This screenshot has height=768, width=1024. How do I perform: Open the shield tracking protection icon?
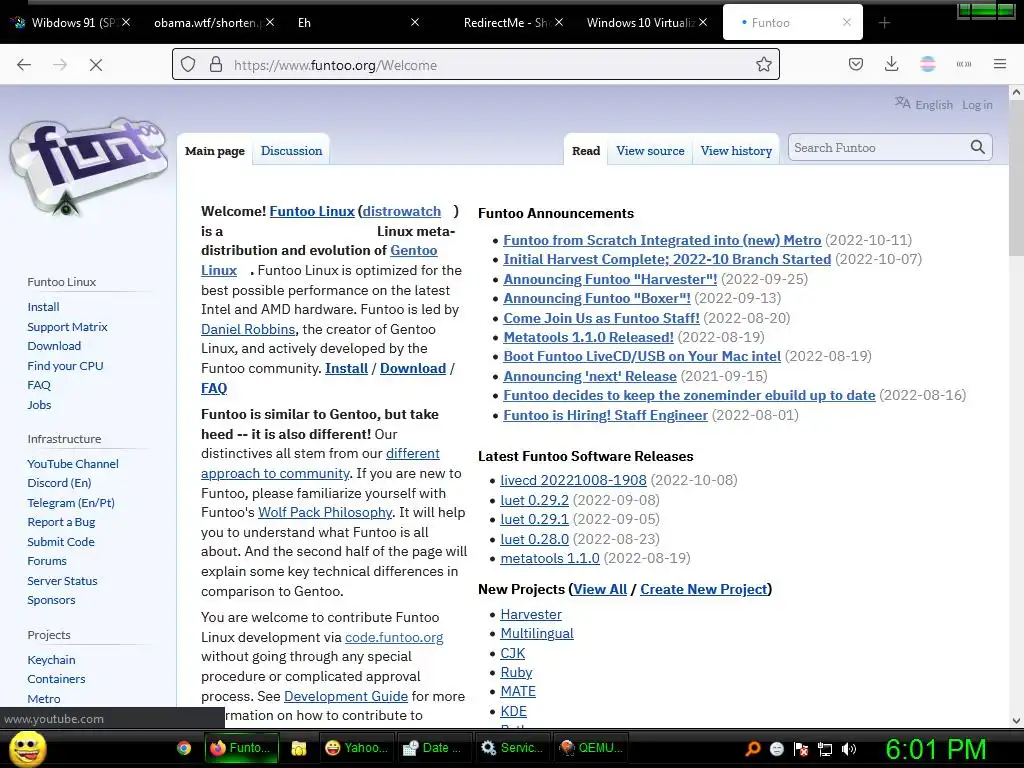pyautogui.click(x=188, y=65)
